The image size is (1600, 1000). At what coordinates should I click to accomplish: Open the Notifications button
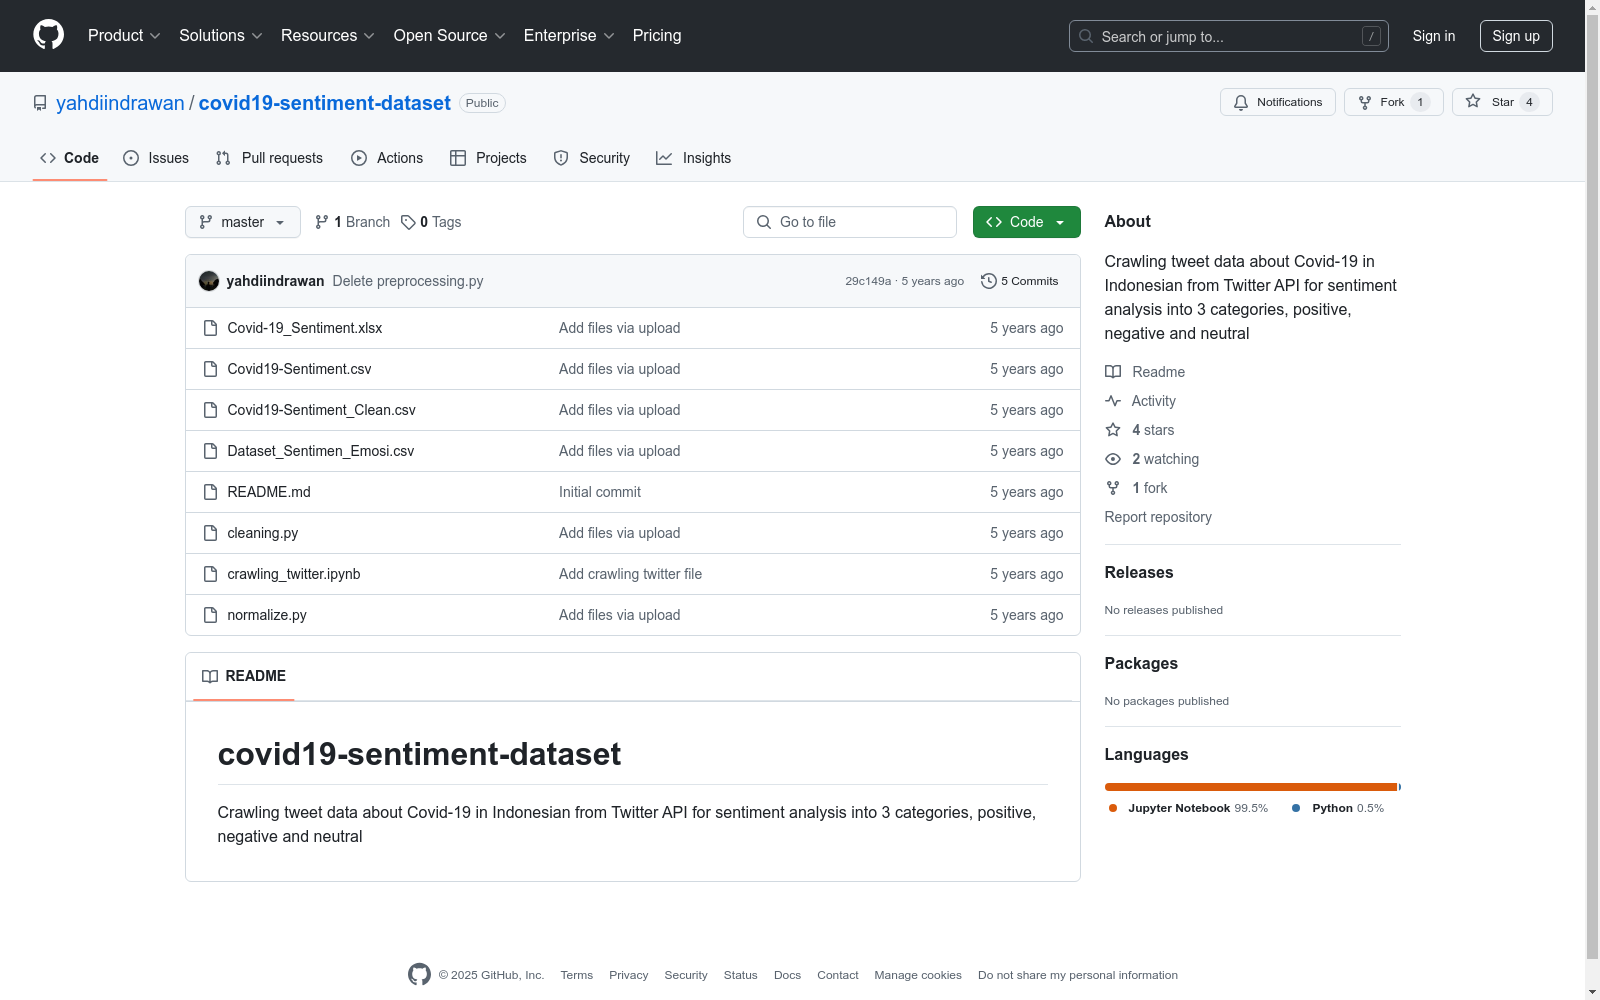click(x=1278, y=102)
